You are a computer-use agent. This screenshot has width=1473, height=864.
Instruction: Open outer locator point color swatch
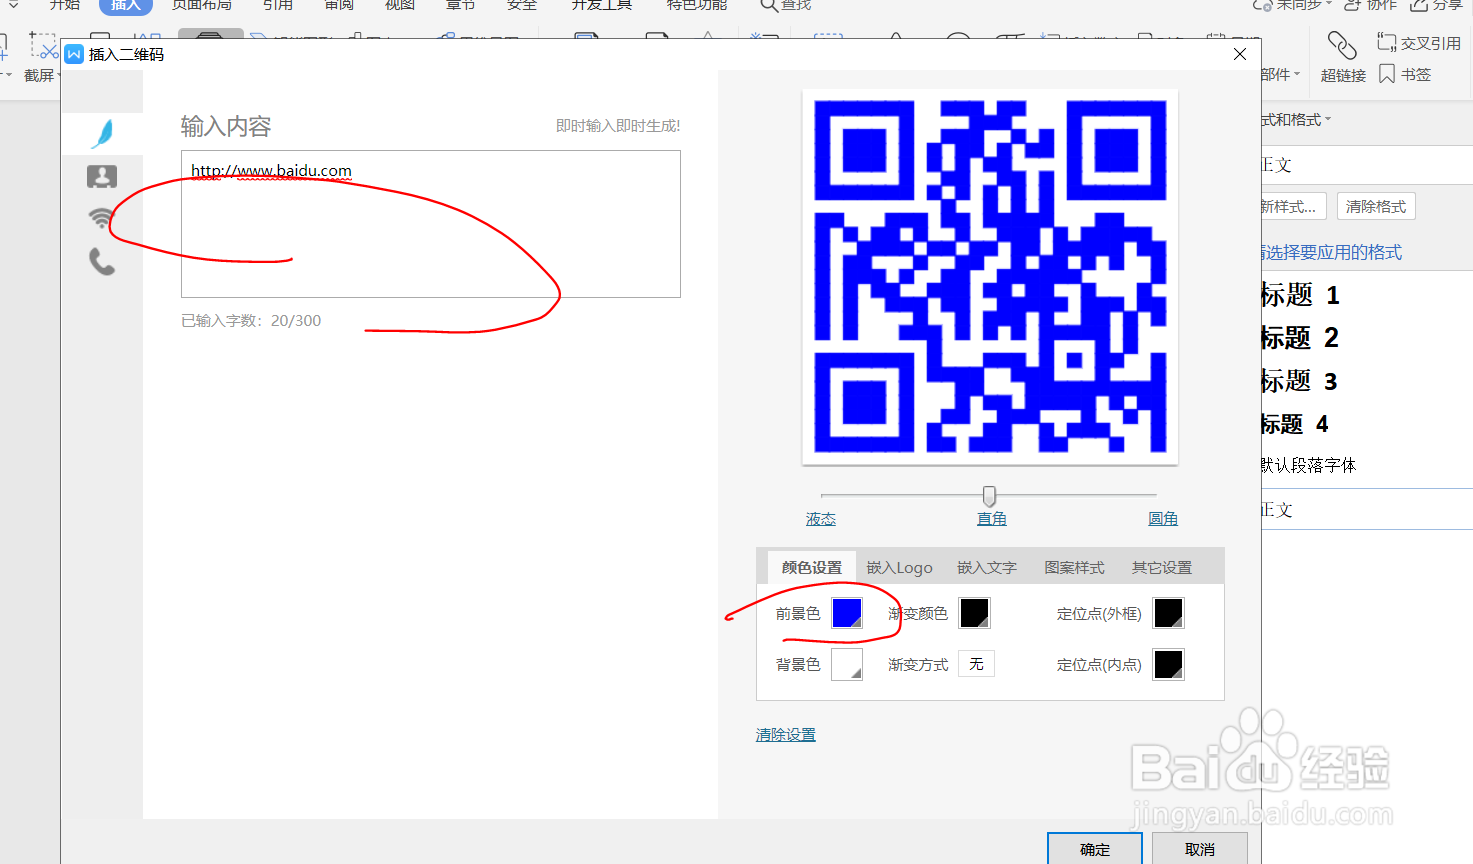click(1169, 613)
